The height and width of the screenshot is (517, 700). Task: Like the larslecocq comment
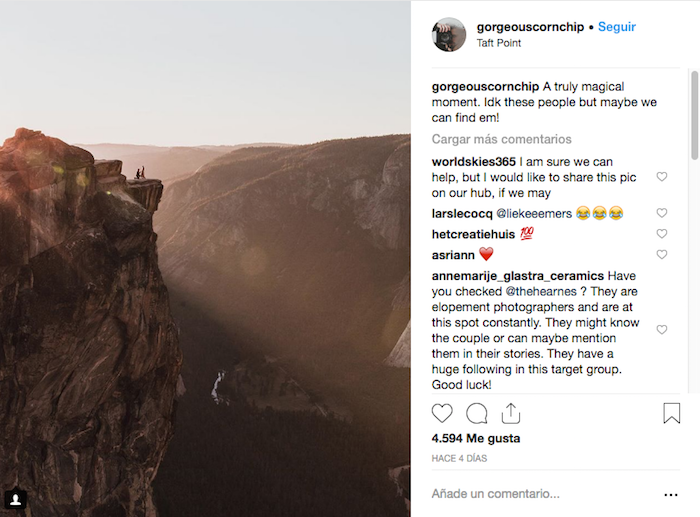661,213
